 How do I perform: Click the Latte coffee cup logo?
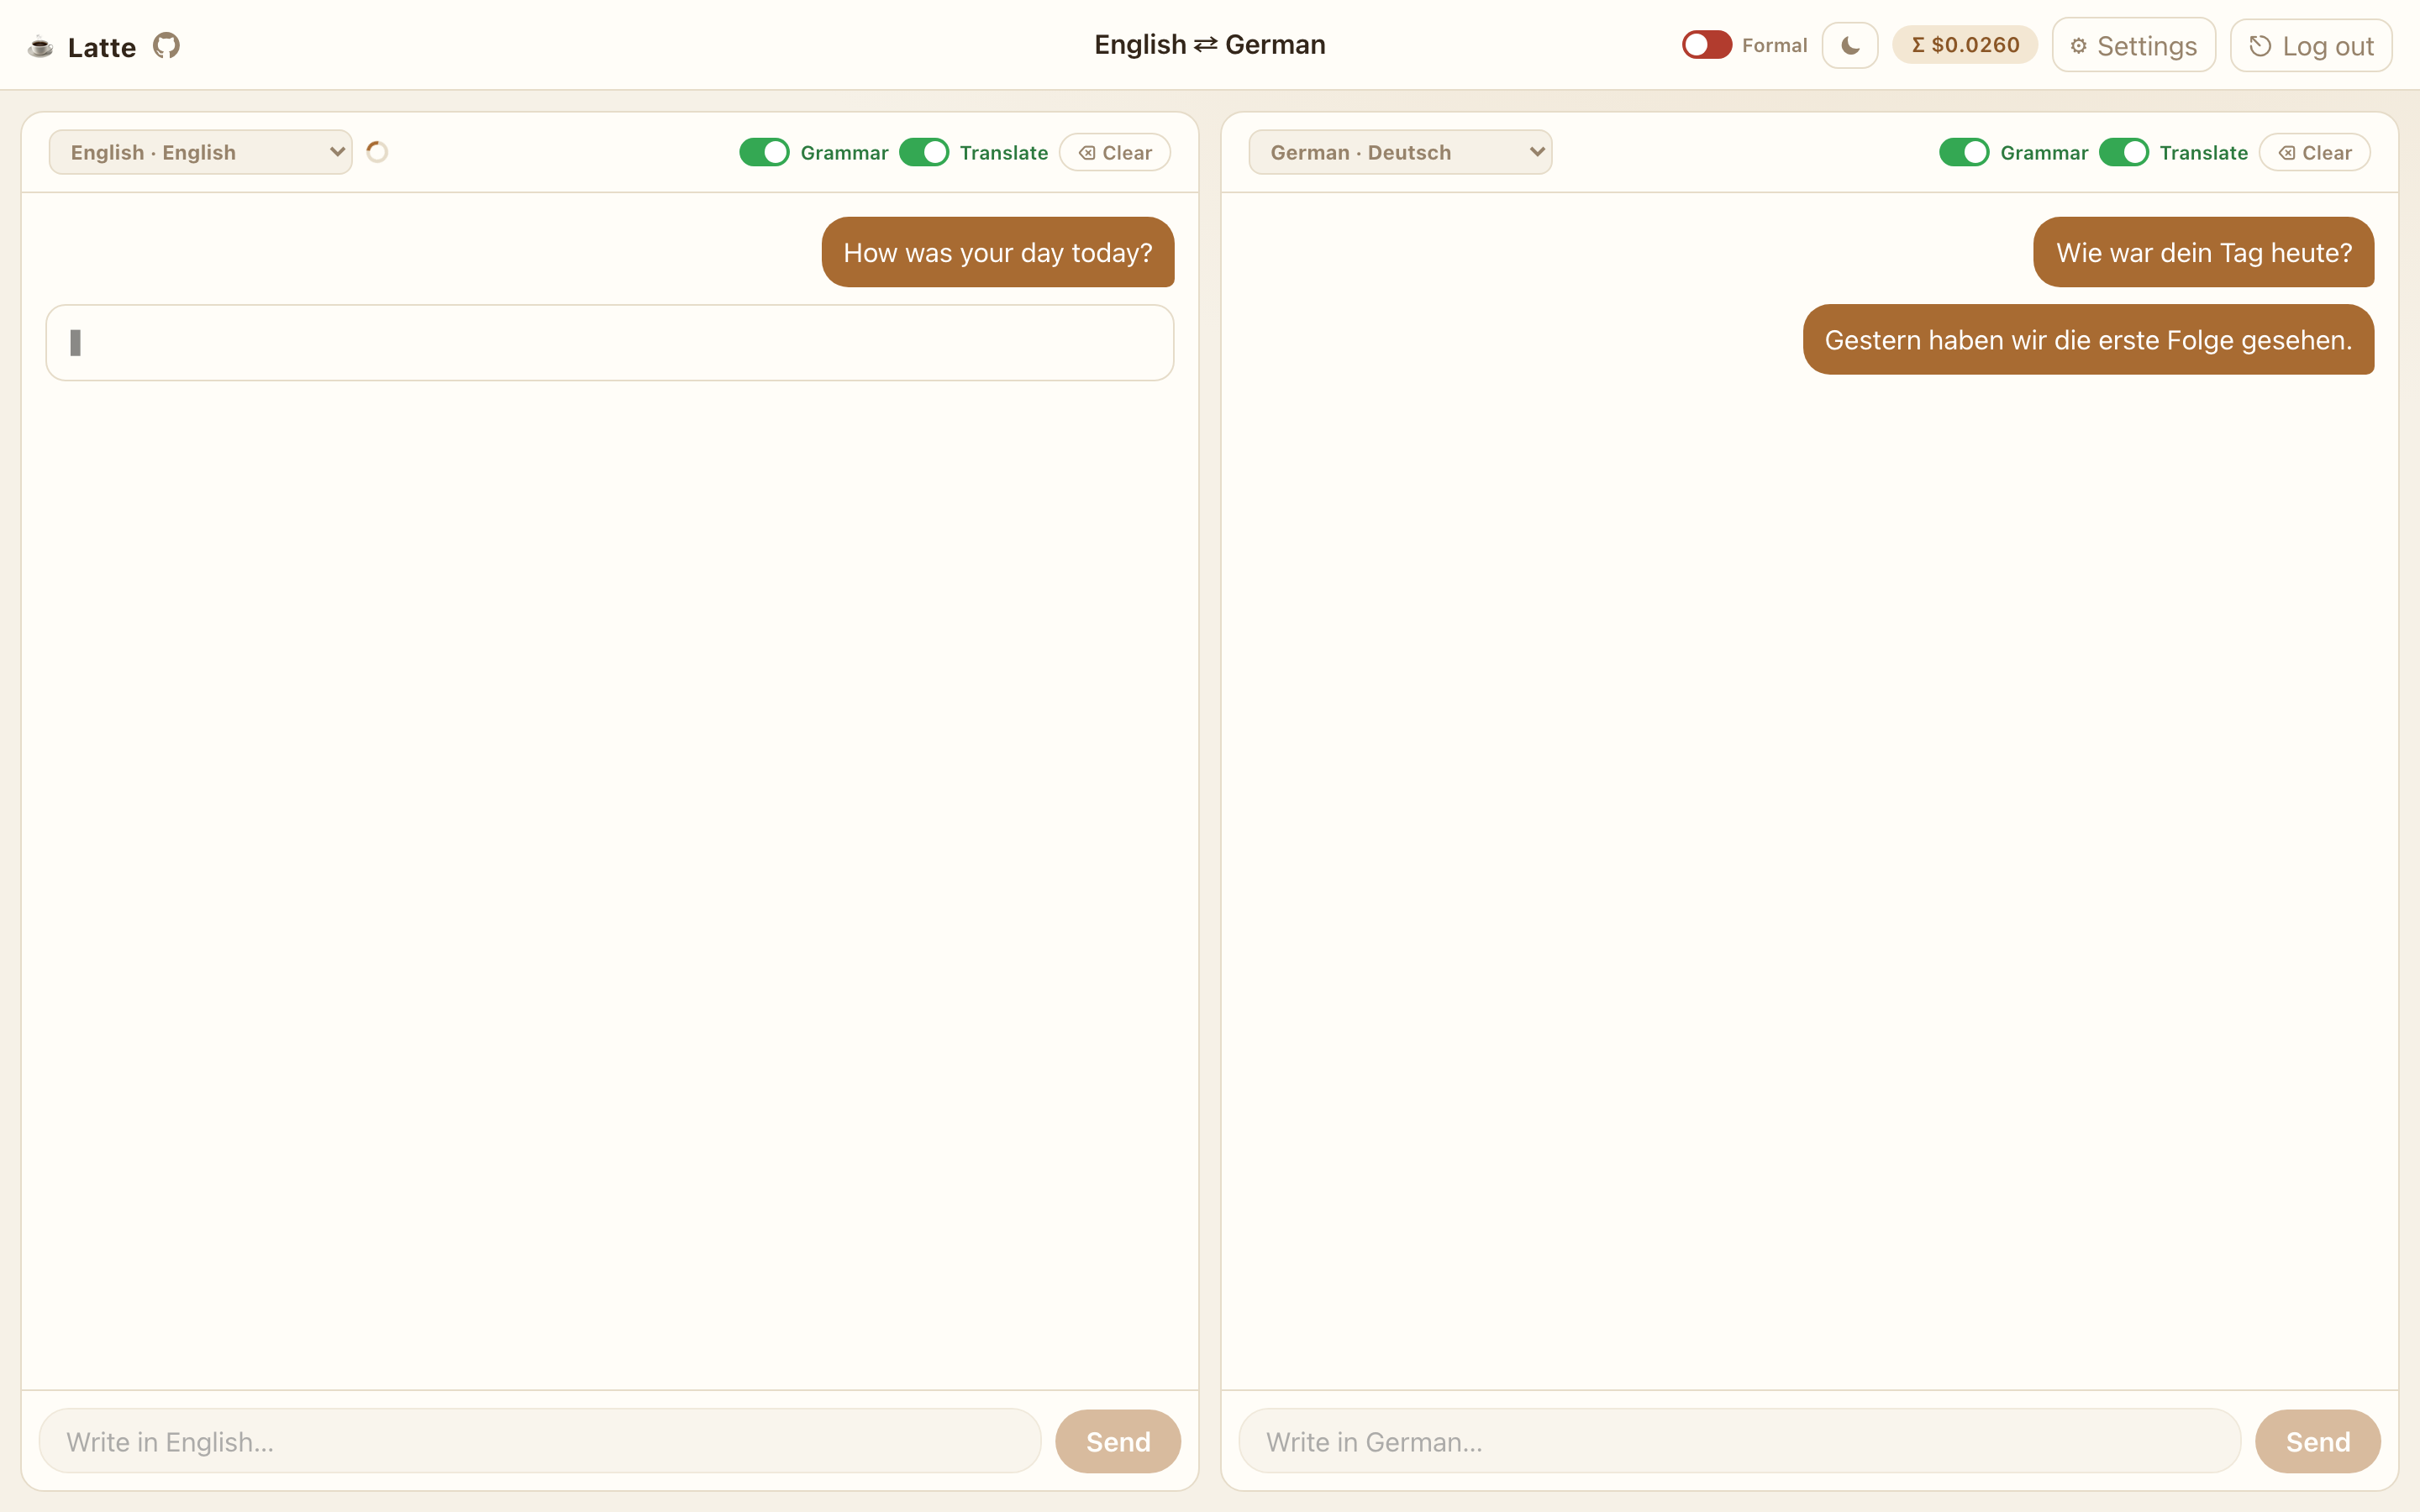[40, 46]
